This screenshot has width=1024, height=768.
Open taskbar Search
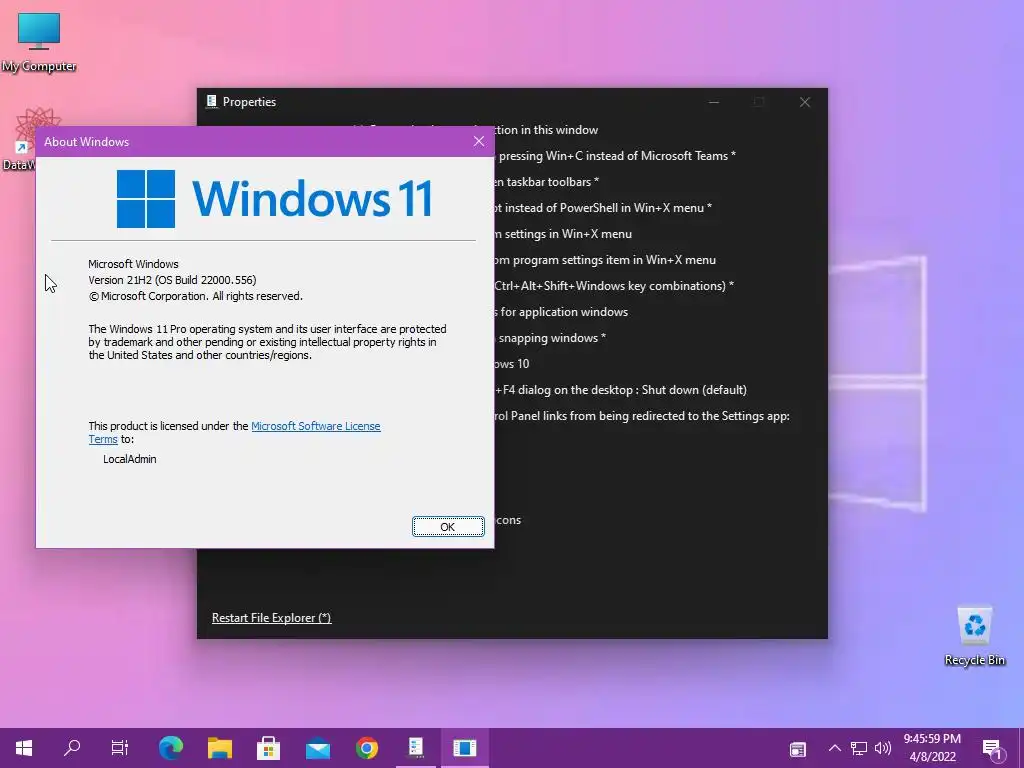pyautogui.click(x=72, y=748)
